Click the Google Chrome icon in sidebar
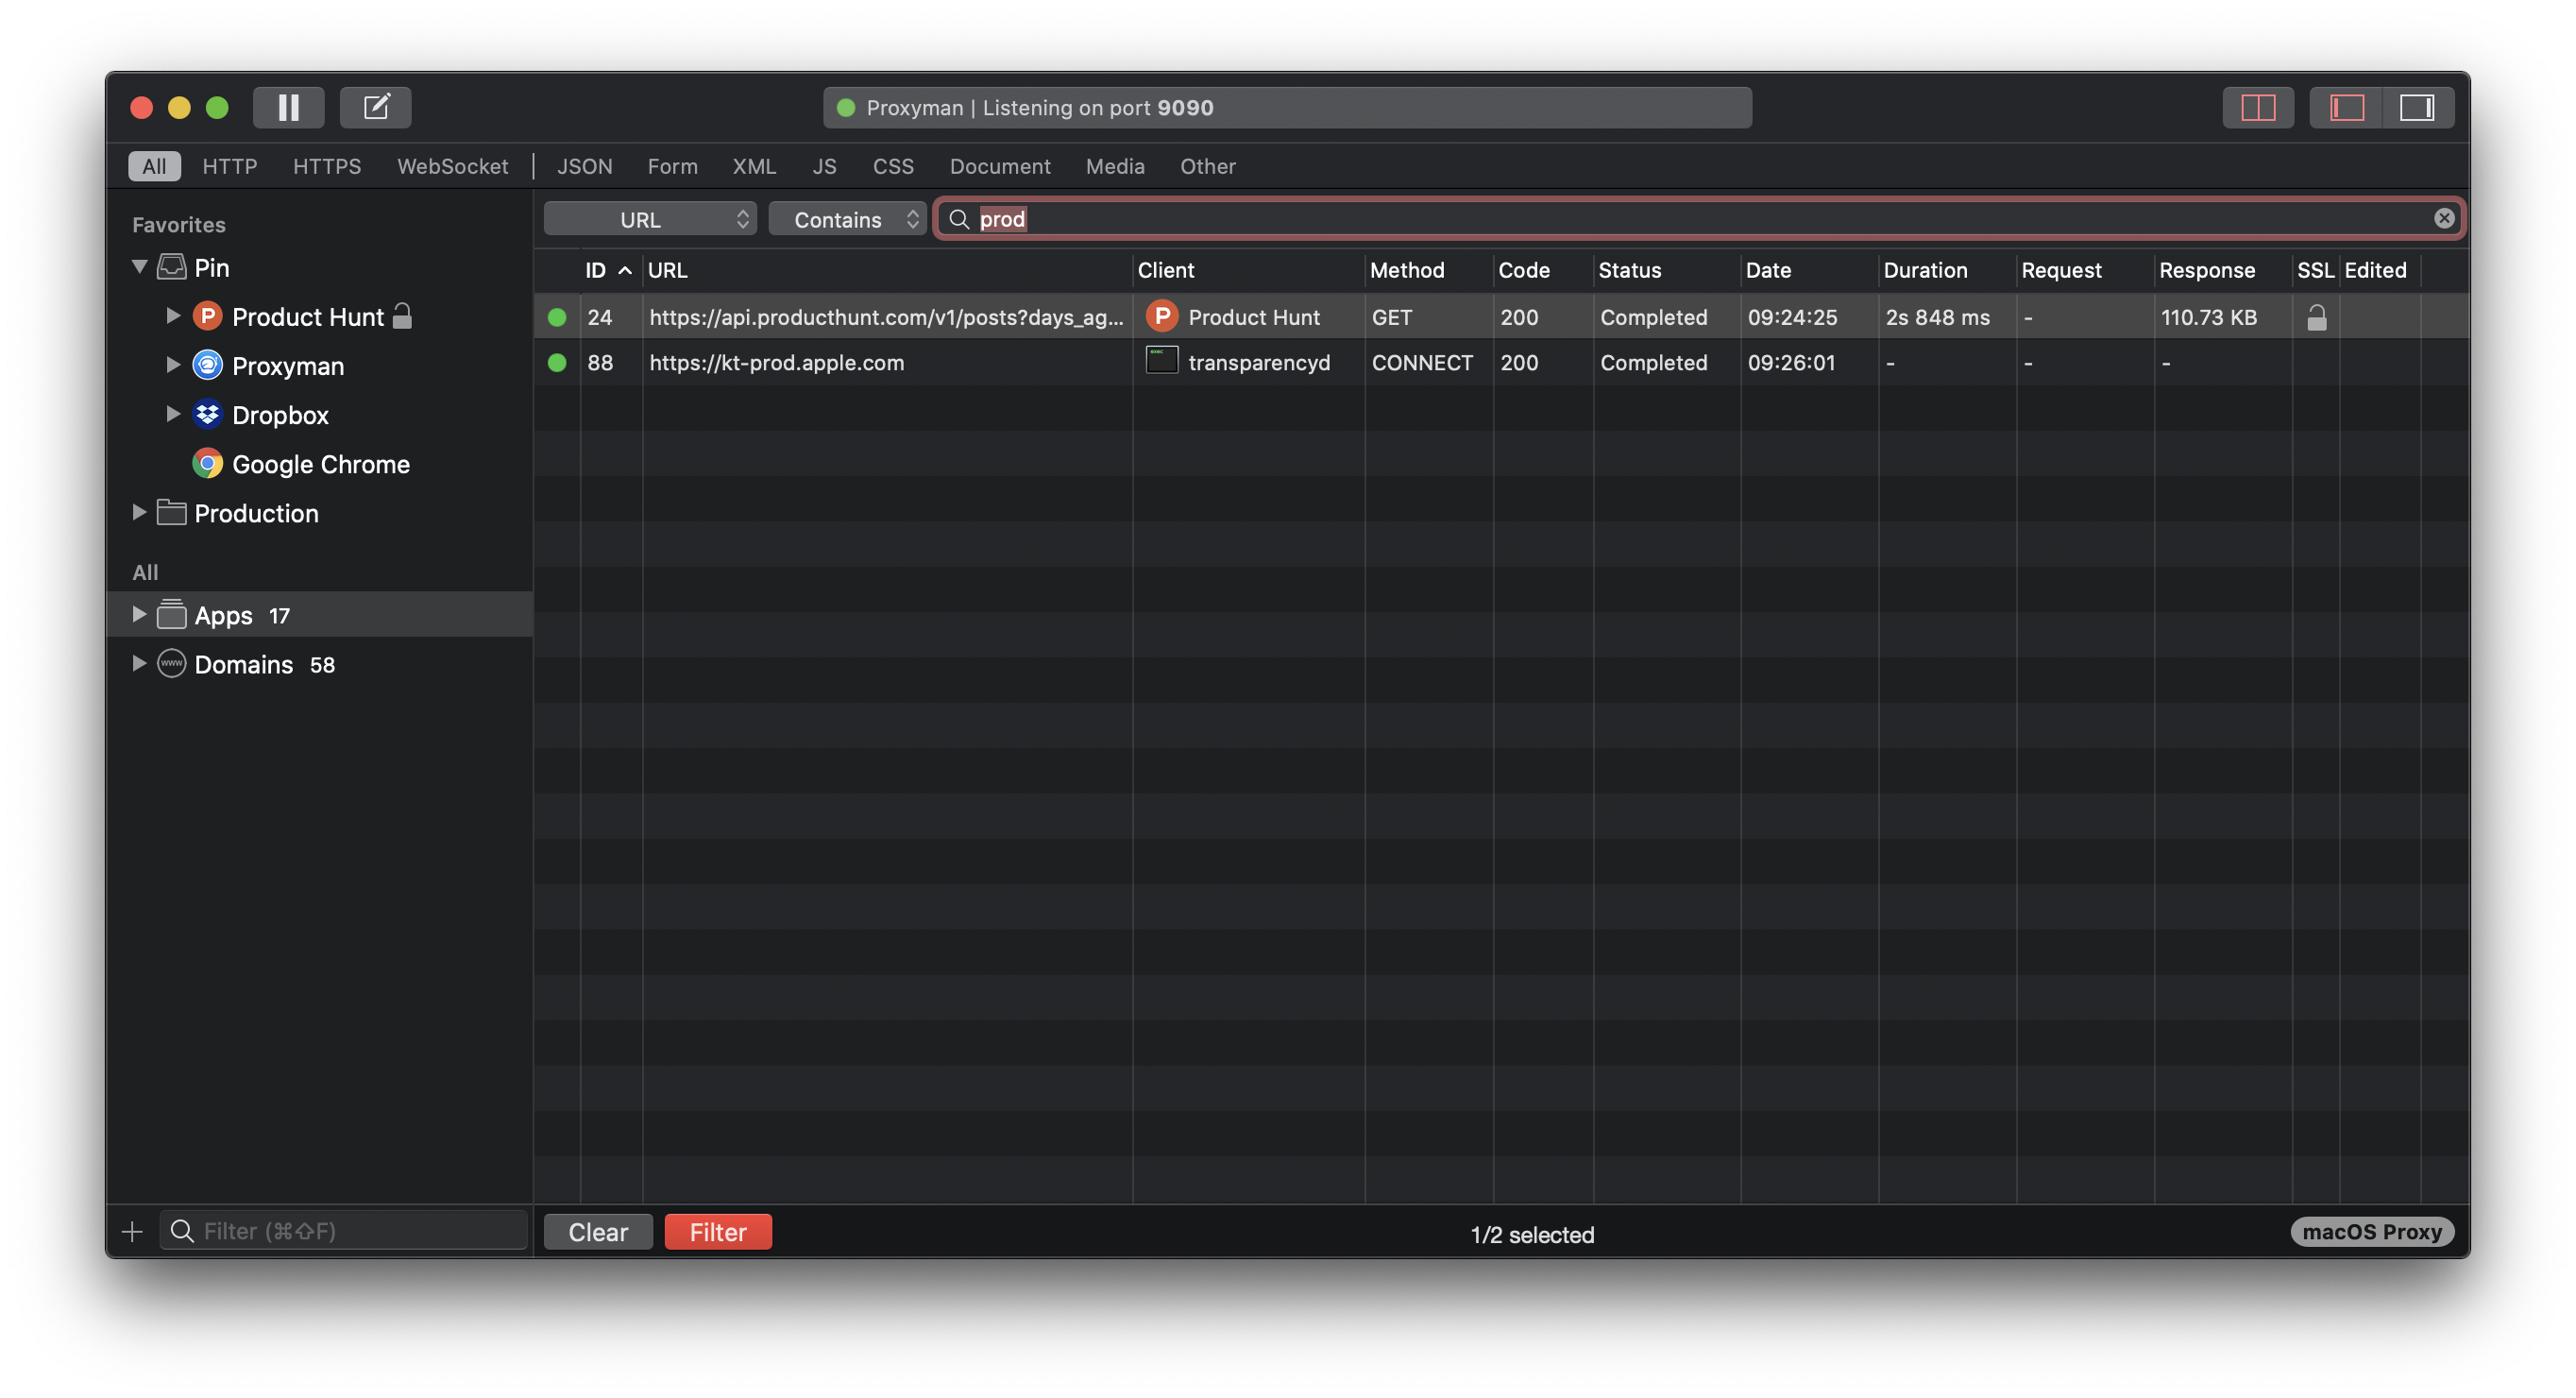This screenshot has width=2576, height=1398. pos(207,463)
